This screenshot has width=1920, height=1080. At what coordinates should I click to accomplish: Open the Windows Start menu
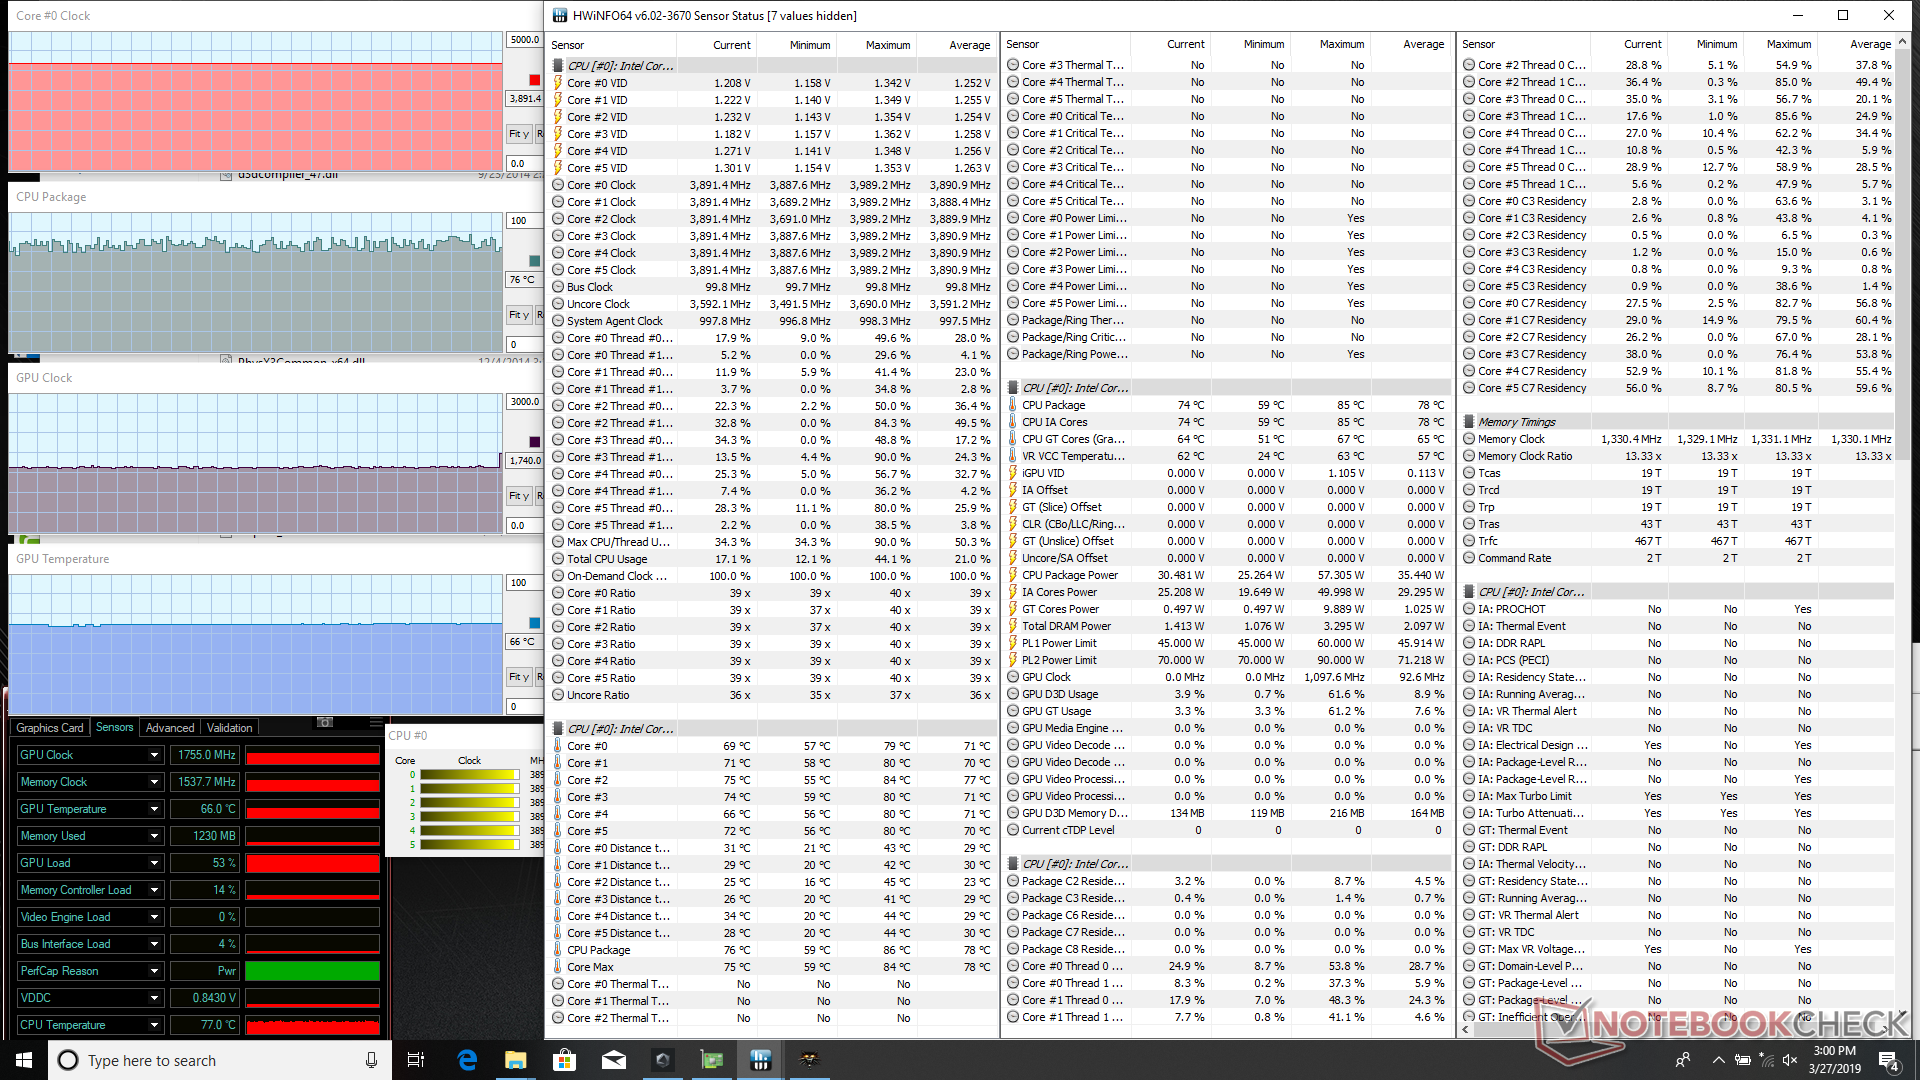click(23, 1060)
